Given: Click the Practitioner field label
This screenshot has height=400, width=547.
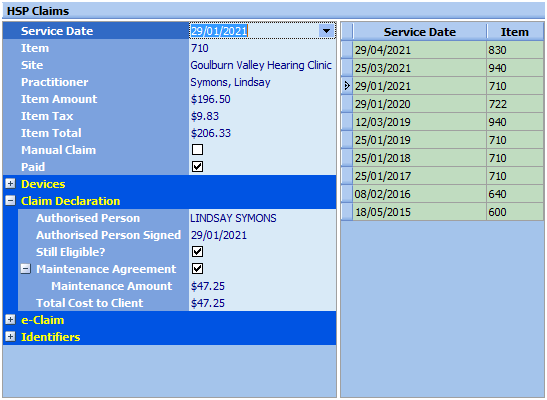Looking at the screenshot, I should point(54,82).
